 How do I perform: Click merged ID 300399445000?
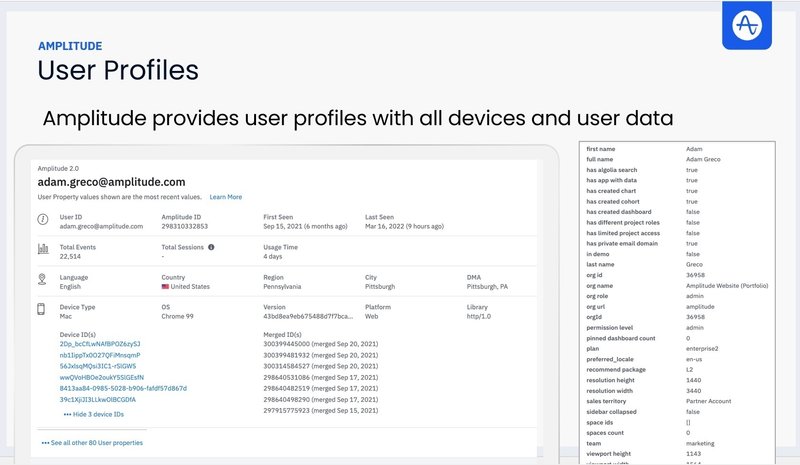coord(320,344)
